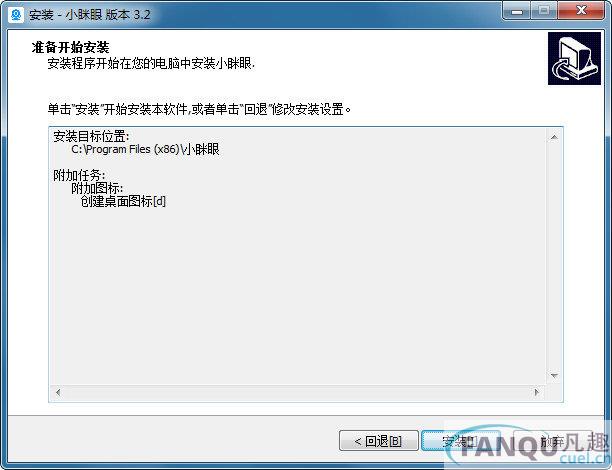Click the 小眯眼 app icon in title bar
The image size is (612, 470).
pyautogui.click(x=16, y=15)
